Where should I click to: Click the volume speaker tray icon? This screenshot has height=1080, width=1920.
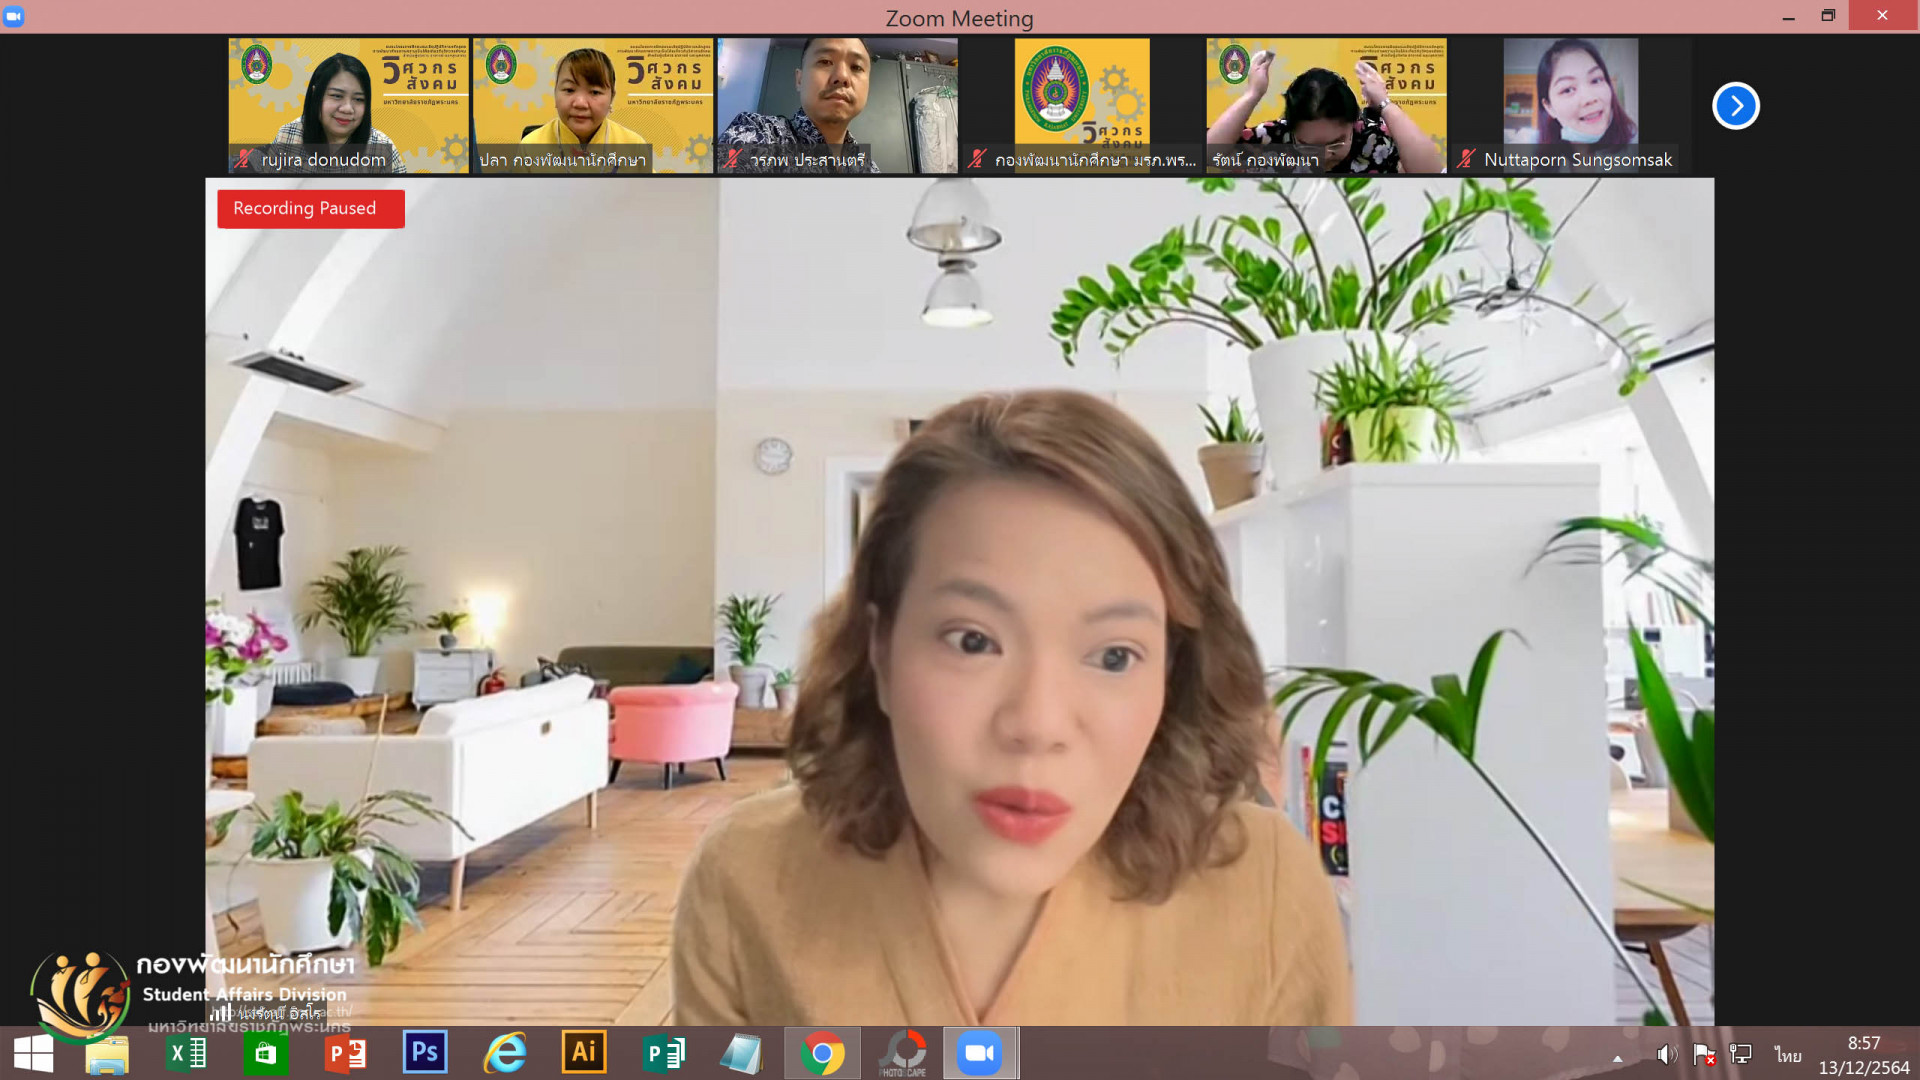click(1665, 1055)
